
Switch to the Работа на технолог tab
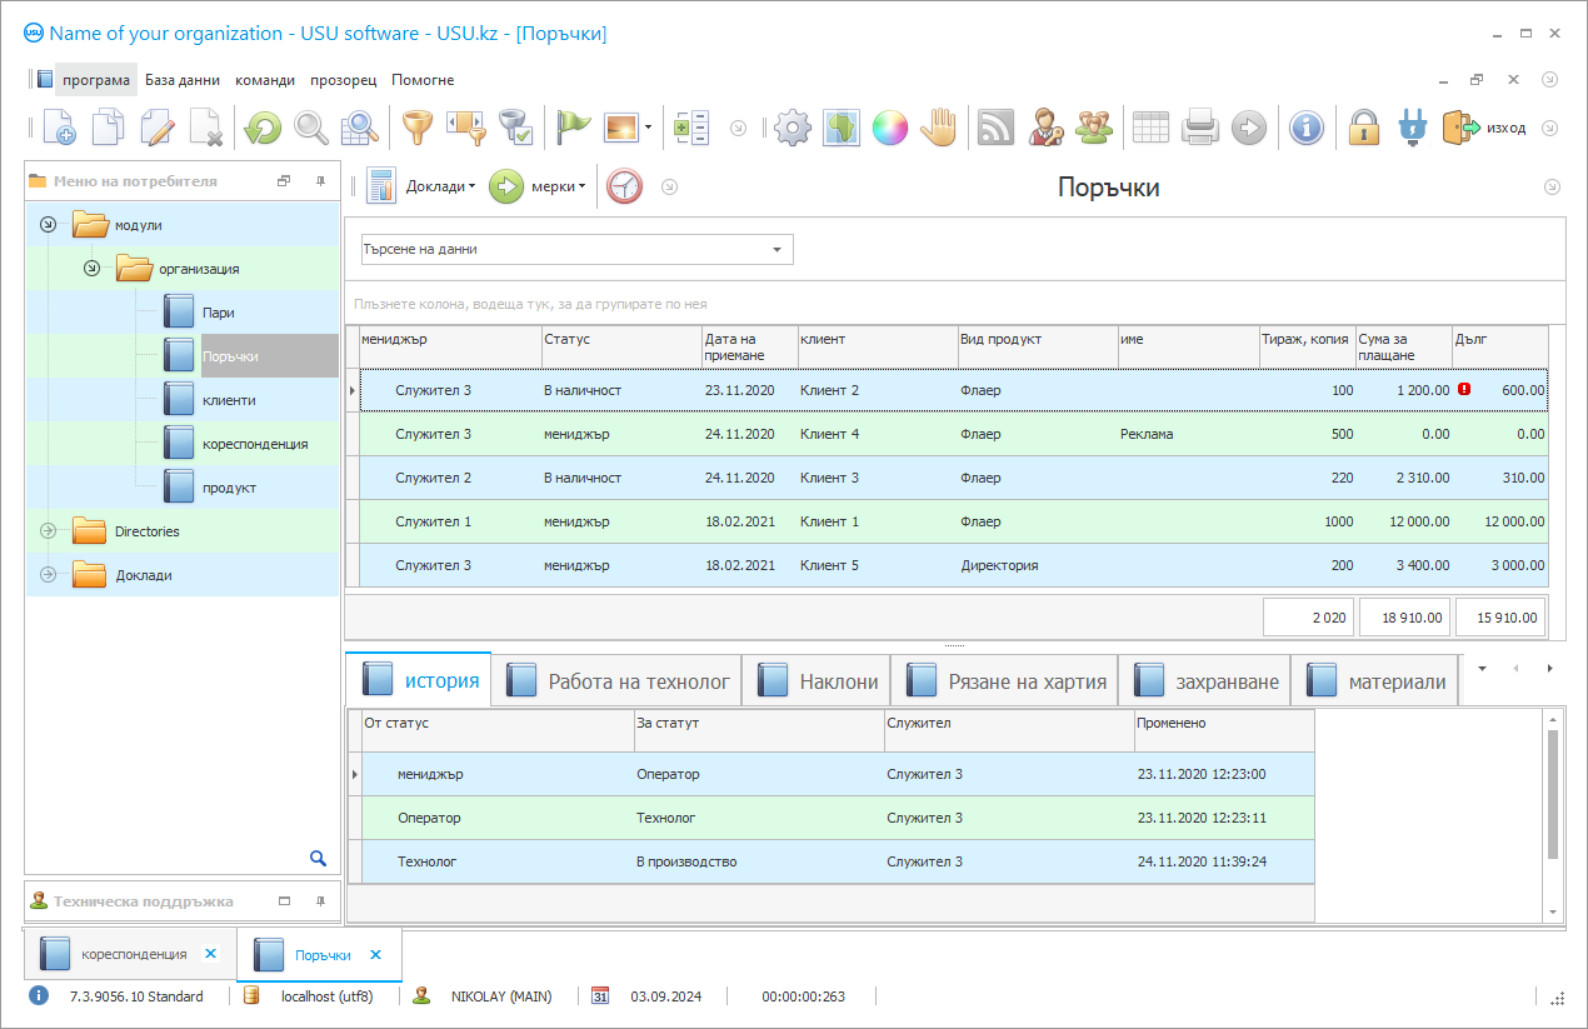[x=638, y=682]
